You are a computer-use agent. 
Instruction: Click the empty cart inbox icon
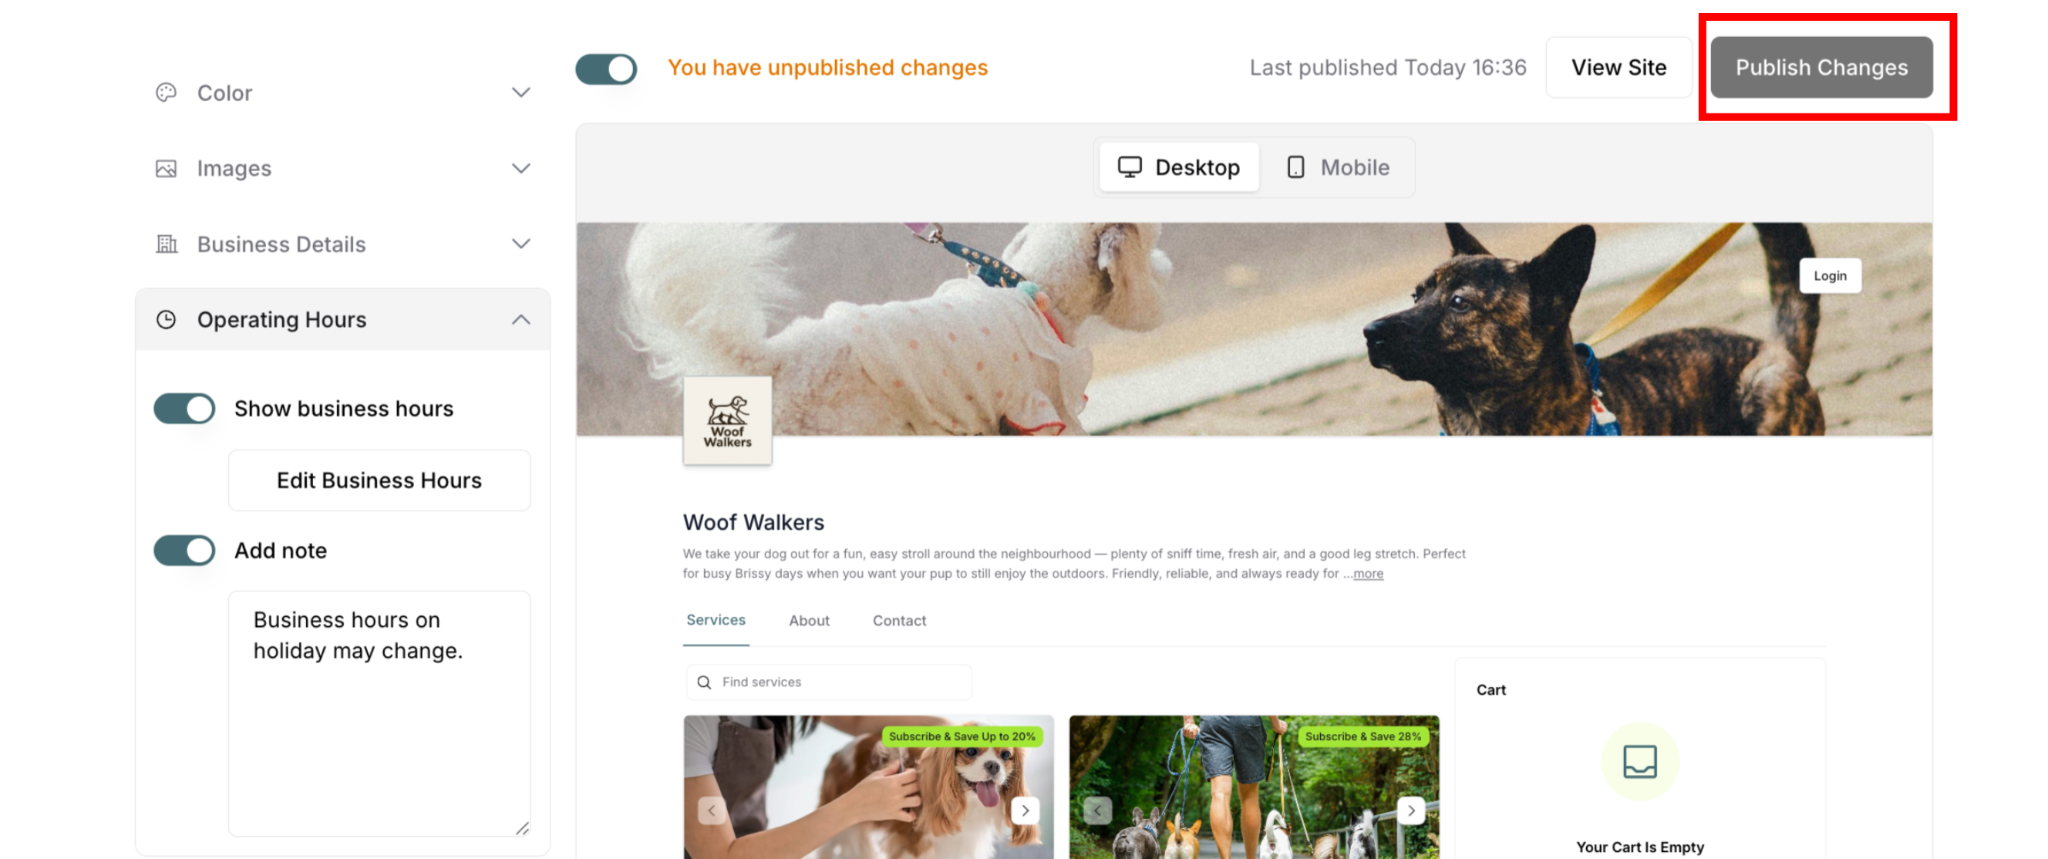pyautogui.click(x=1640, y=761)
